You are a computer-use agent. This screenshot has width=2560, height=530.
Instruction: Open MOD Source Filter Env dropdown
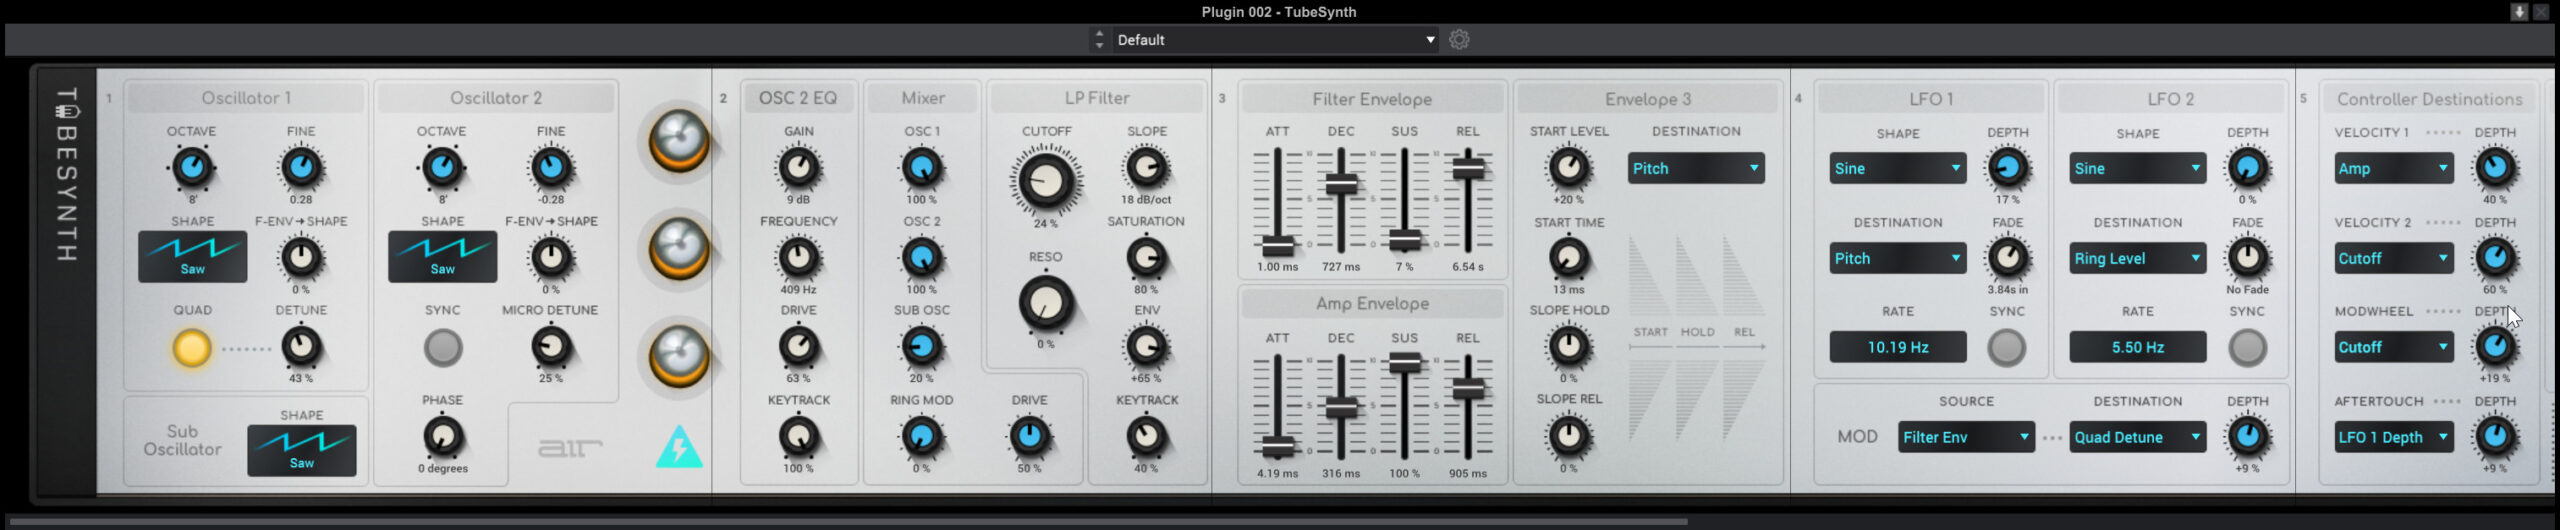[1966, 437]
